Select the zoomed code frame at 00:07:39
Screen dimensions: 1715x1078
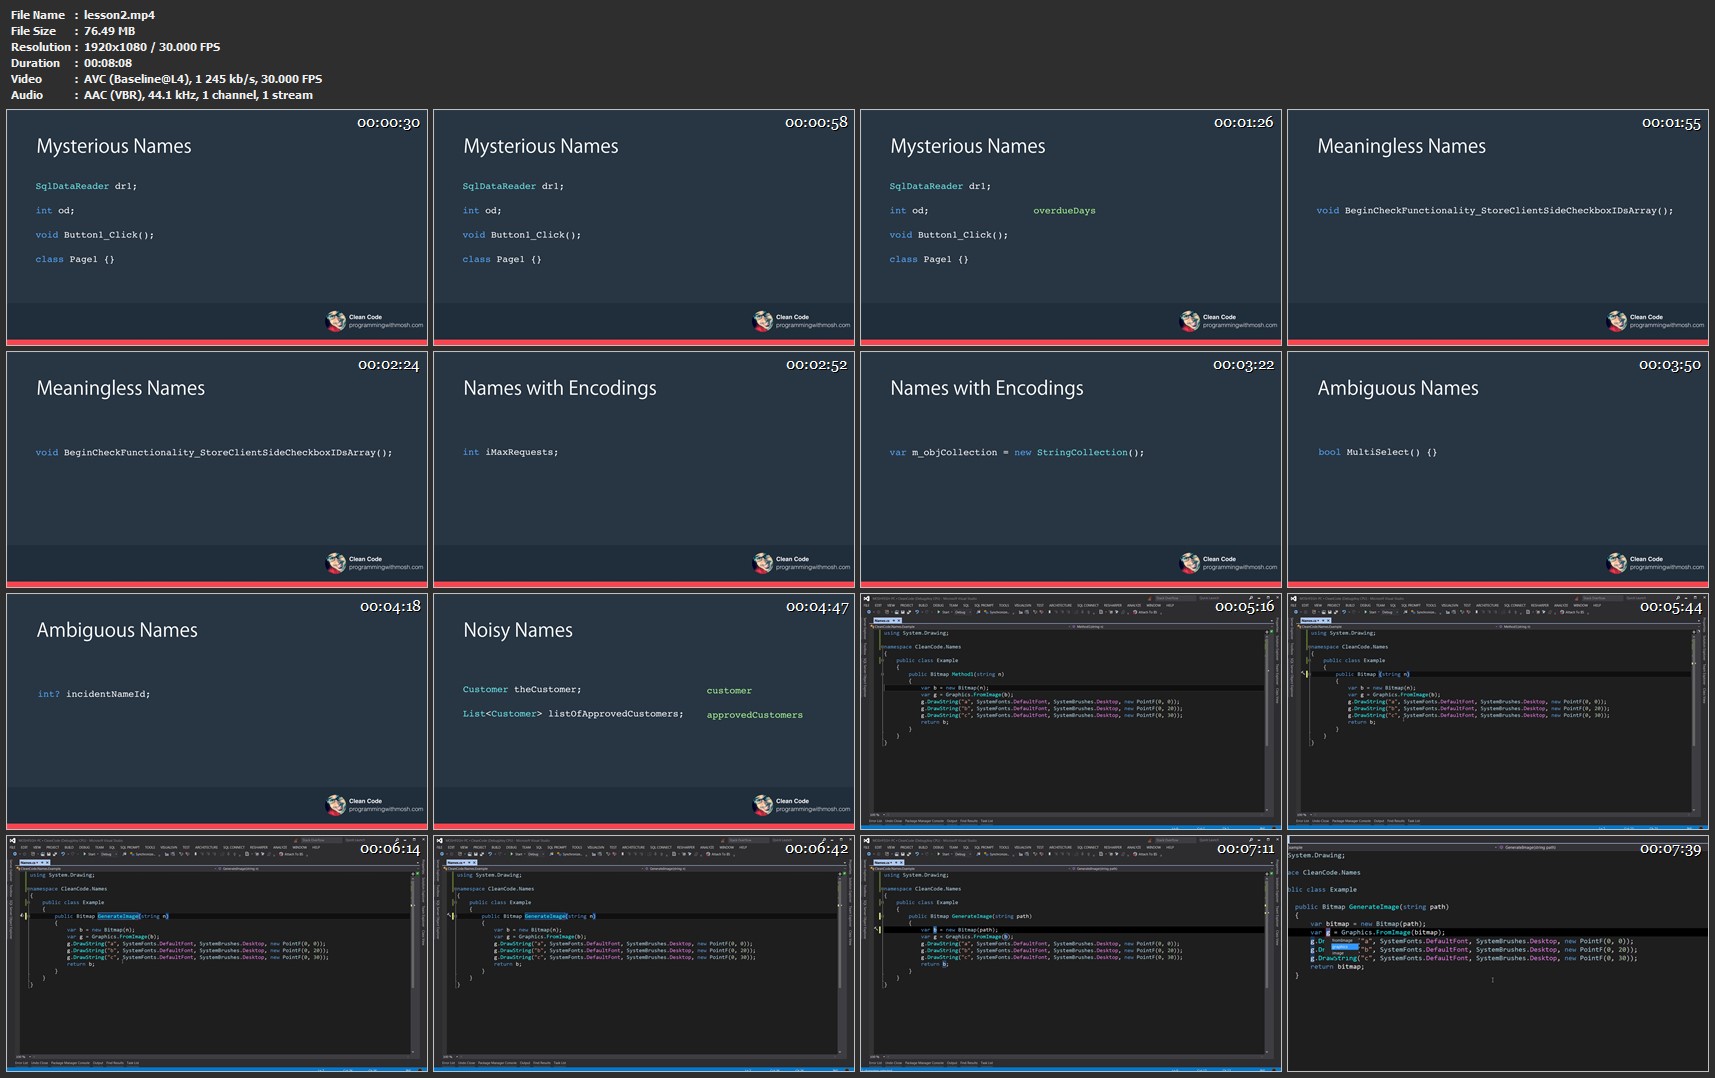(x=1498, y=953)
